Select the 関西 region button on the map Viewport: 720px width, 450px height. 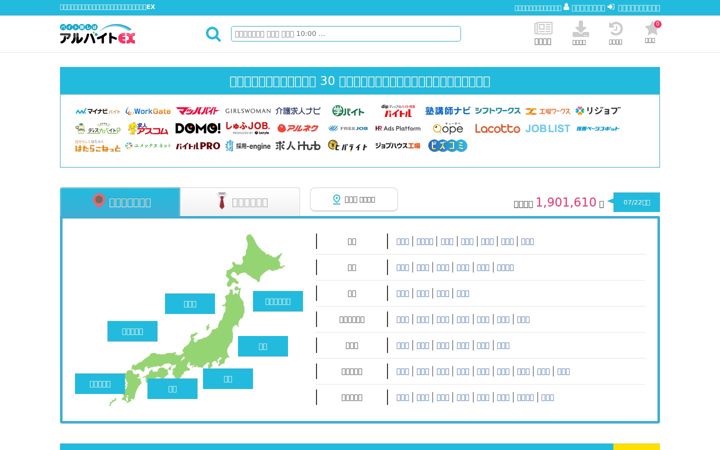tap(172, 389)
